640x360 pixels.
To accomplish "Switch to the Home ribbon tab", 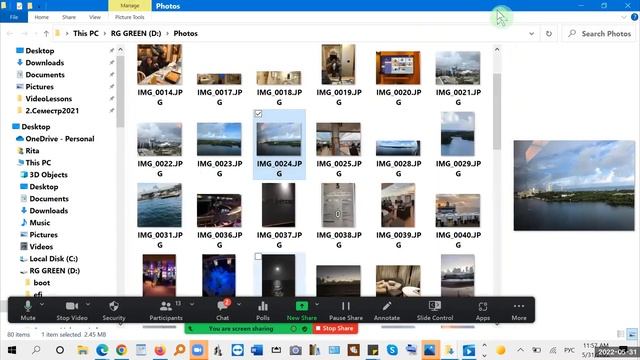I will 42,17.
